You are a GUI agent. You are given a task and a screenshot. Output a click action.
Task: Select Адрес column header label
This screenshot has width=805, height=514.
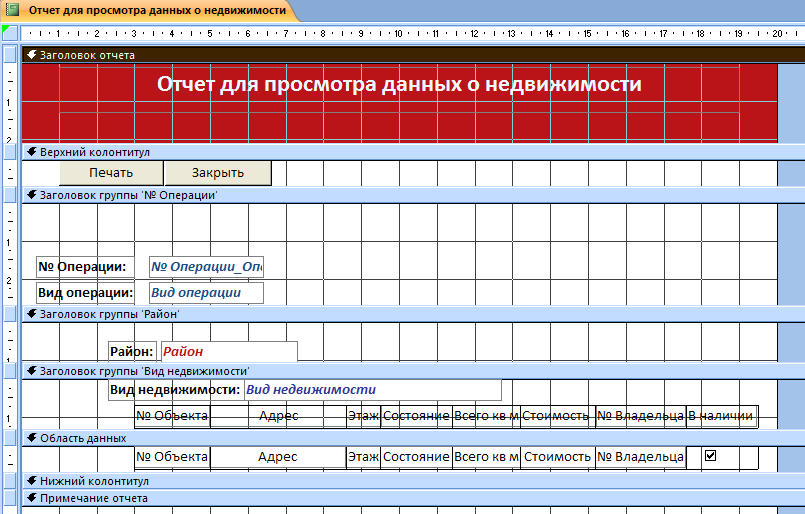click(278, 416)
